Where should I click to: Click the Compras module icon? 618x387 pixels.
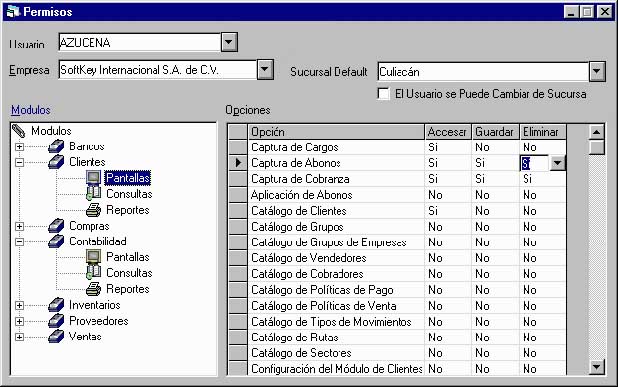point(56,226)
